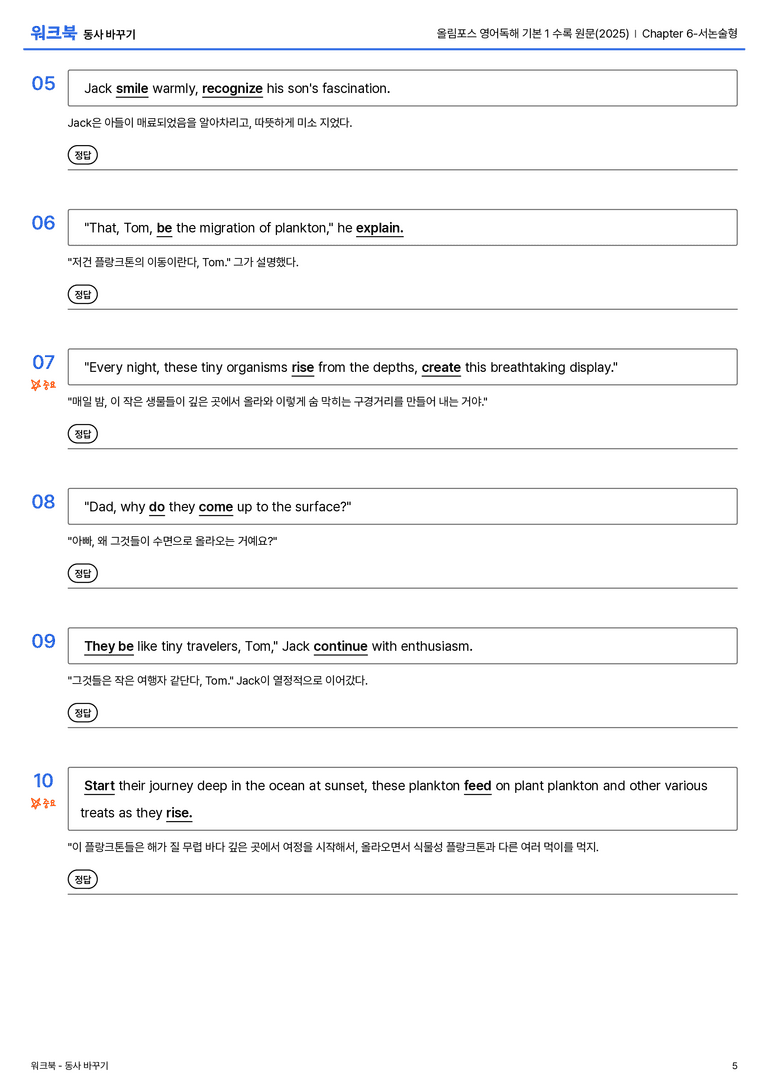Viewport: 768px width, 1087px height.
Task: Click the 정답 badge under question 05
Action: 82,155
